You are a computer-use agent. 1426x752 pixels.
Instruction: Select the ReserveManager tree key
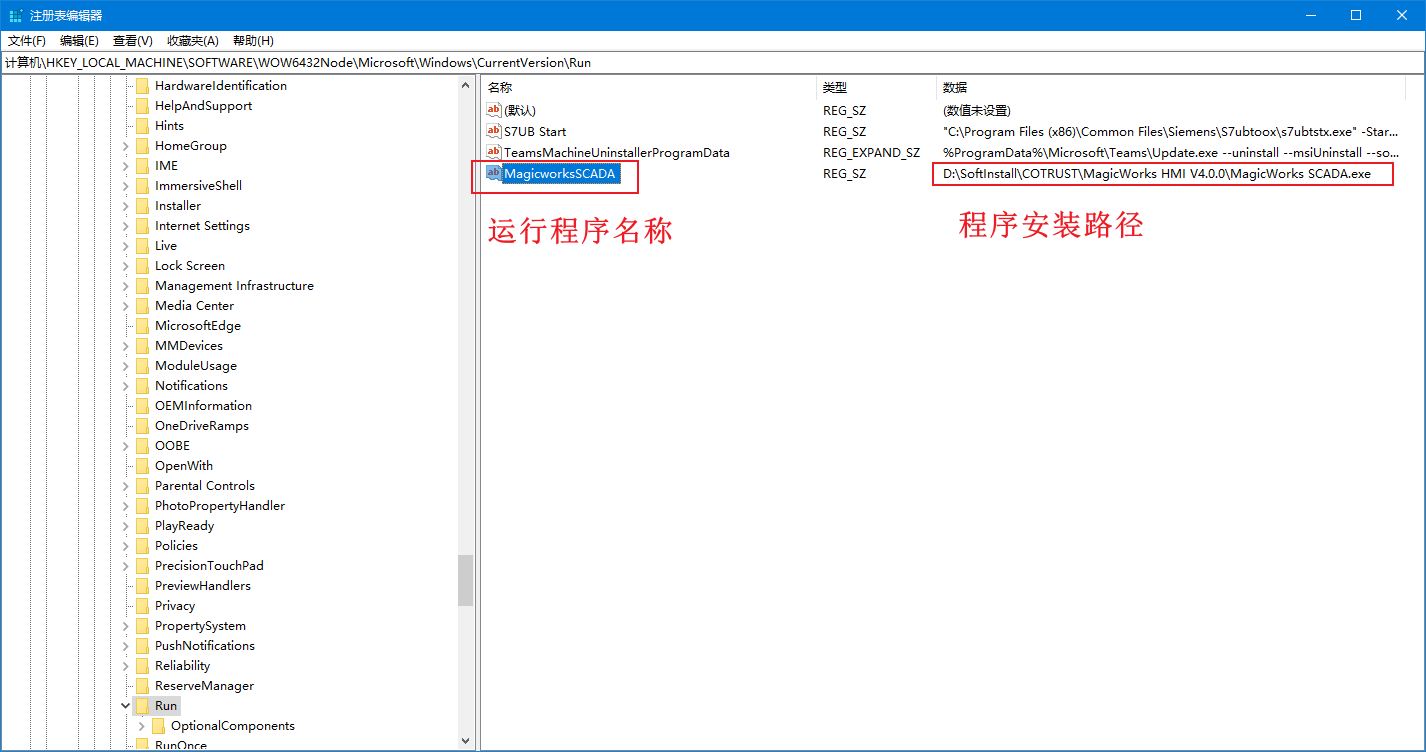(x=204, y=686)
